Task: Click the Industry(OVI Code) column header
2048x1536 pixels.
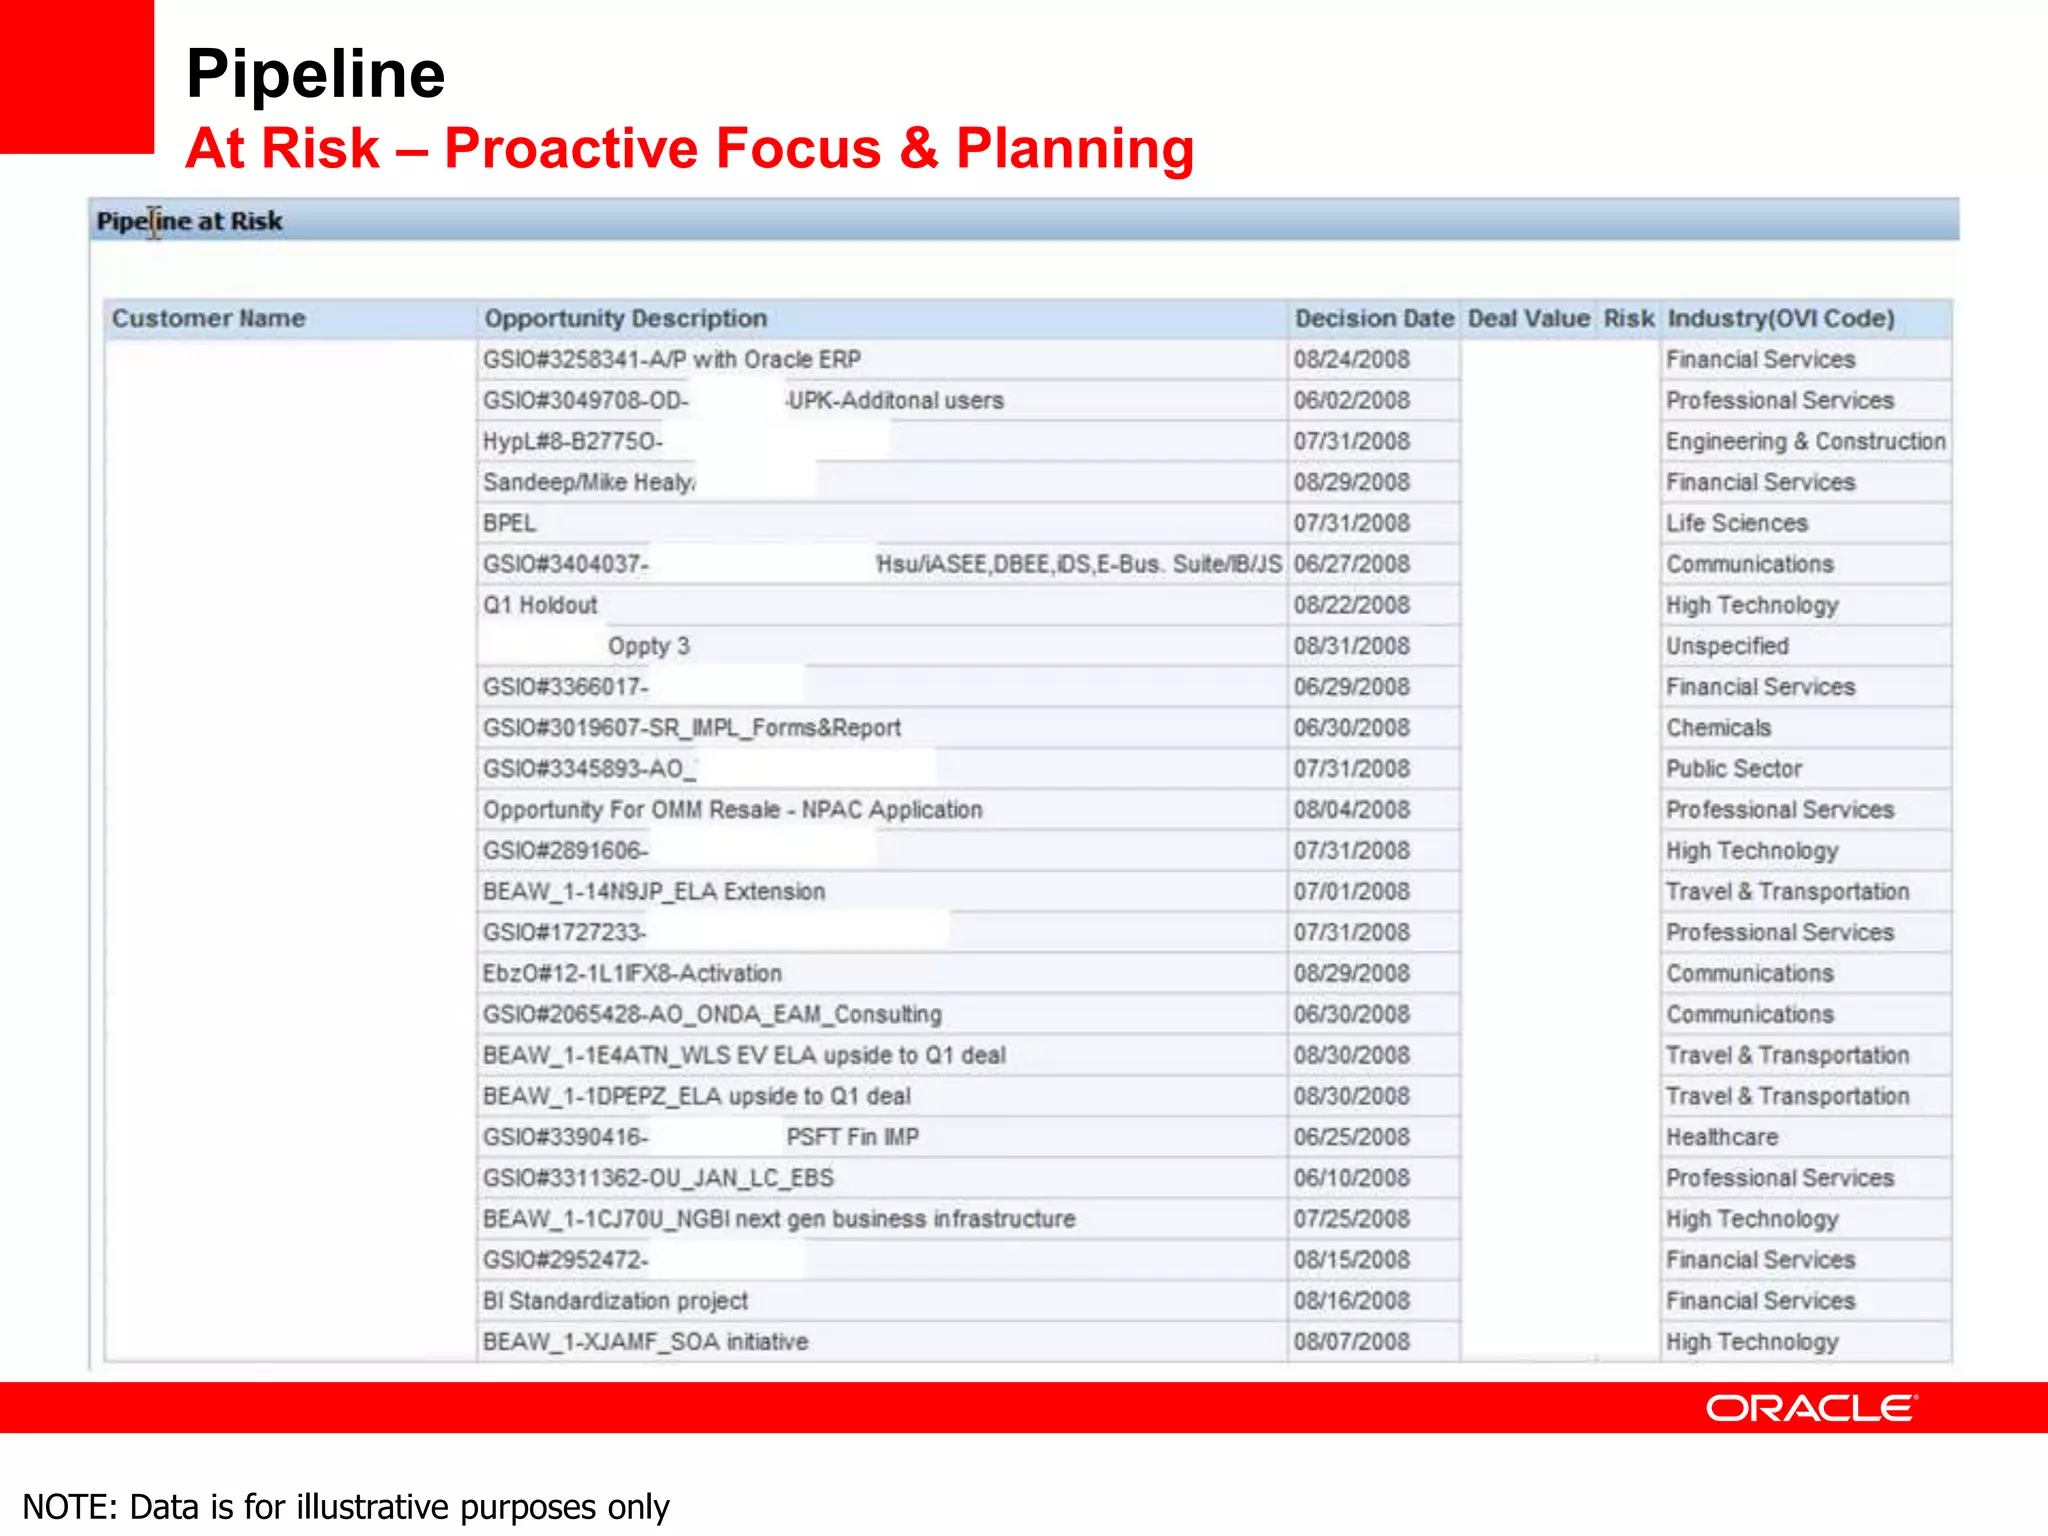Action: tap(1781, 319)
